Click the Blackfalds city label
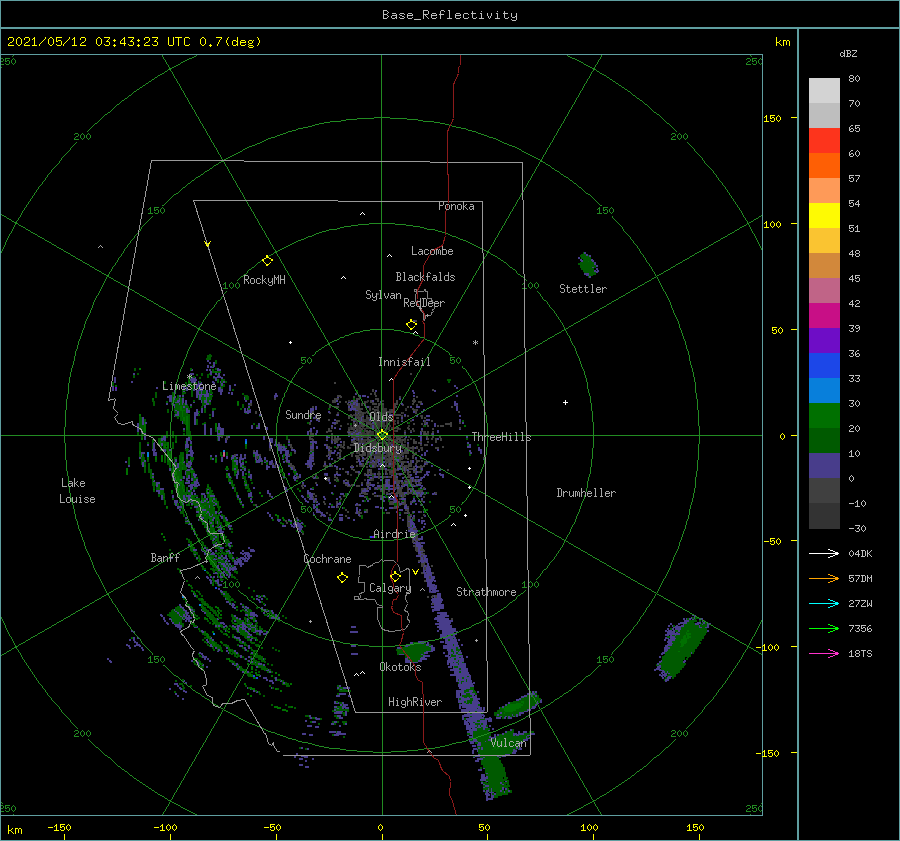 pyautogui.click(x=425, y=277)
